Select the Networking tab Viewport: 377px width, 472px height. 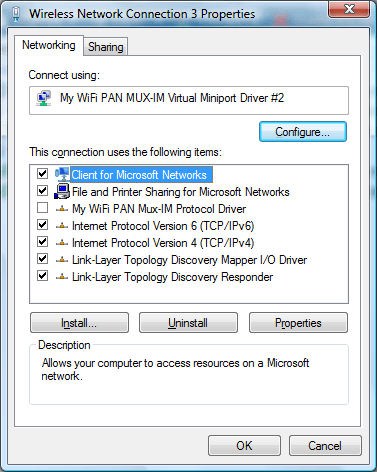tap(49, 45)
